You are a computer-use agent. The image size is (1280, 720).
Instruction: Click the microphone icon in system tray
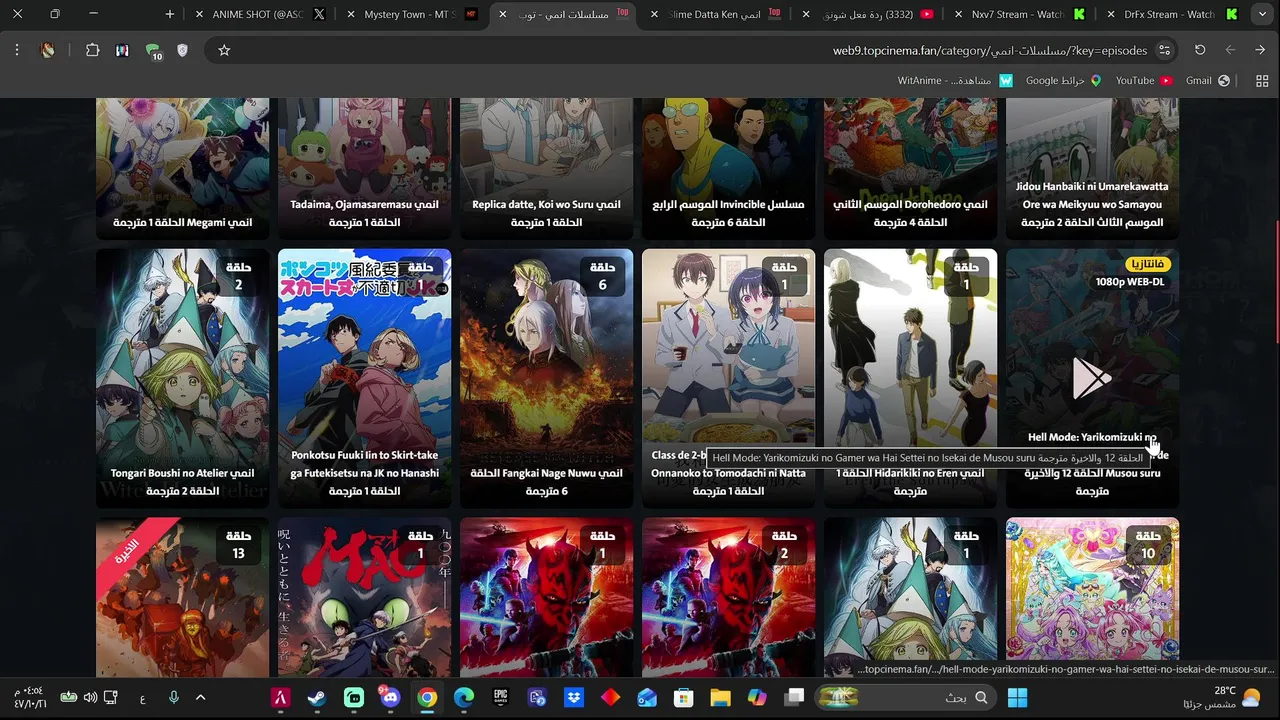(x=173, y=698)
